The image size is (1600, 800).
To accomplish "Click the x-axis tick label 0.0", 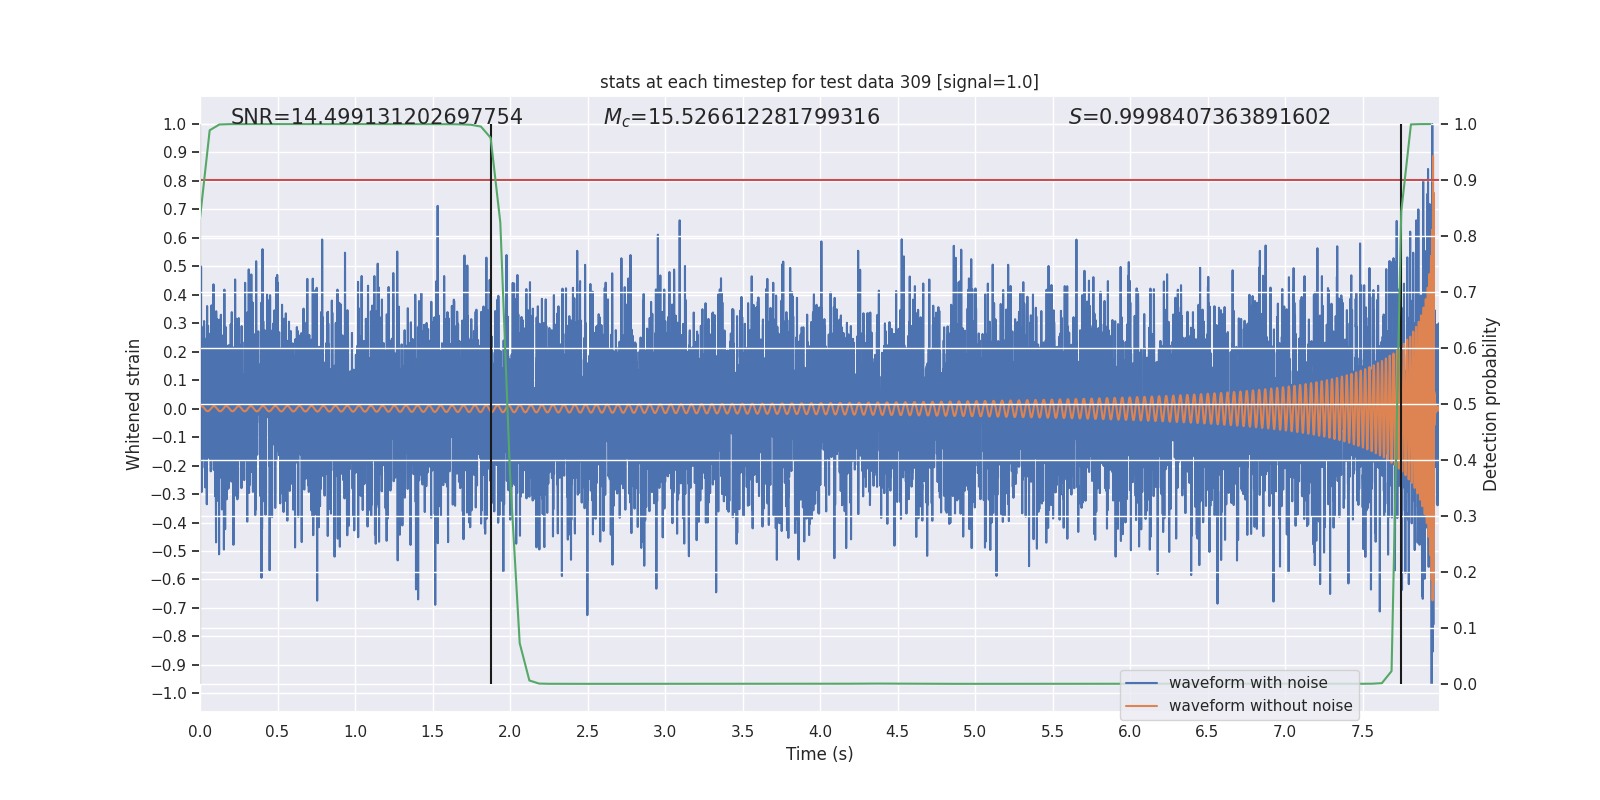I will 200,731.
